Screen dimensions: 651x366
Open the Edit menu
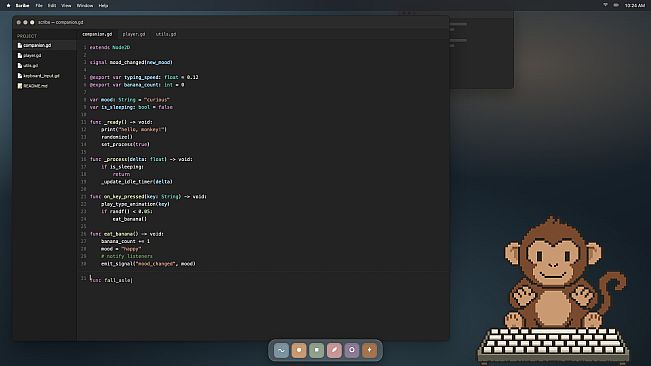(52, 5)
